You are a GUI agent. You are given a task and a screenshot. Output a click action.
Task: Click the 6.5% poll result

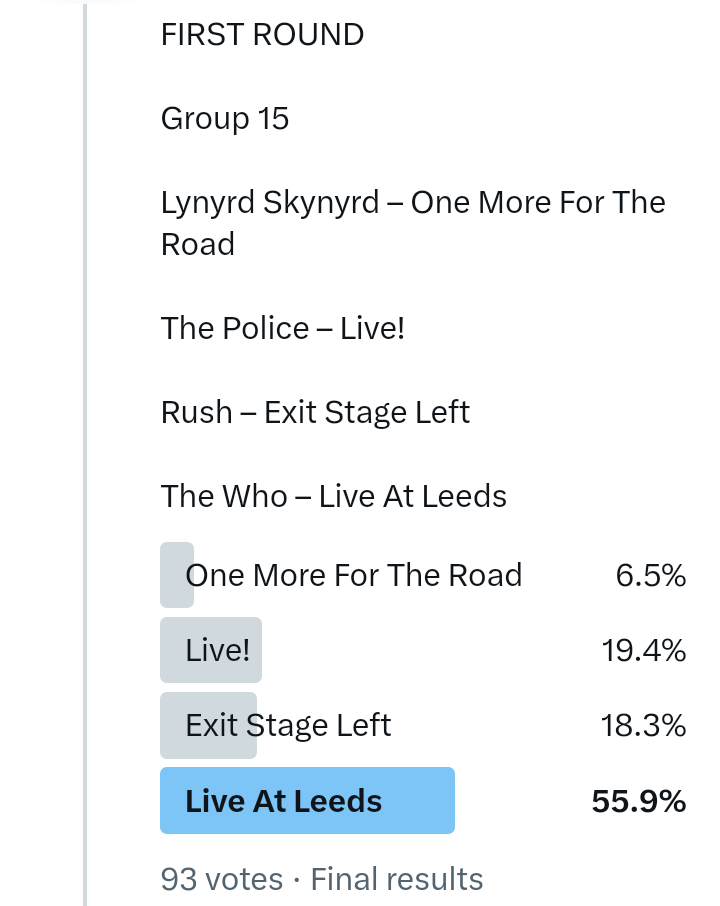[x=651, y=575]
